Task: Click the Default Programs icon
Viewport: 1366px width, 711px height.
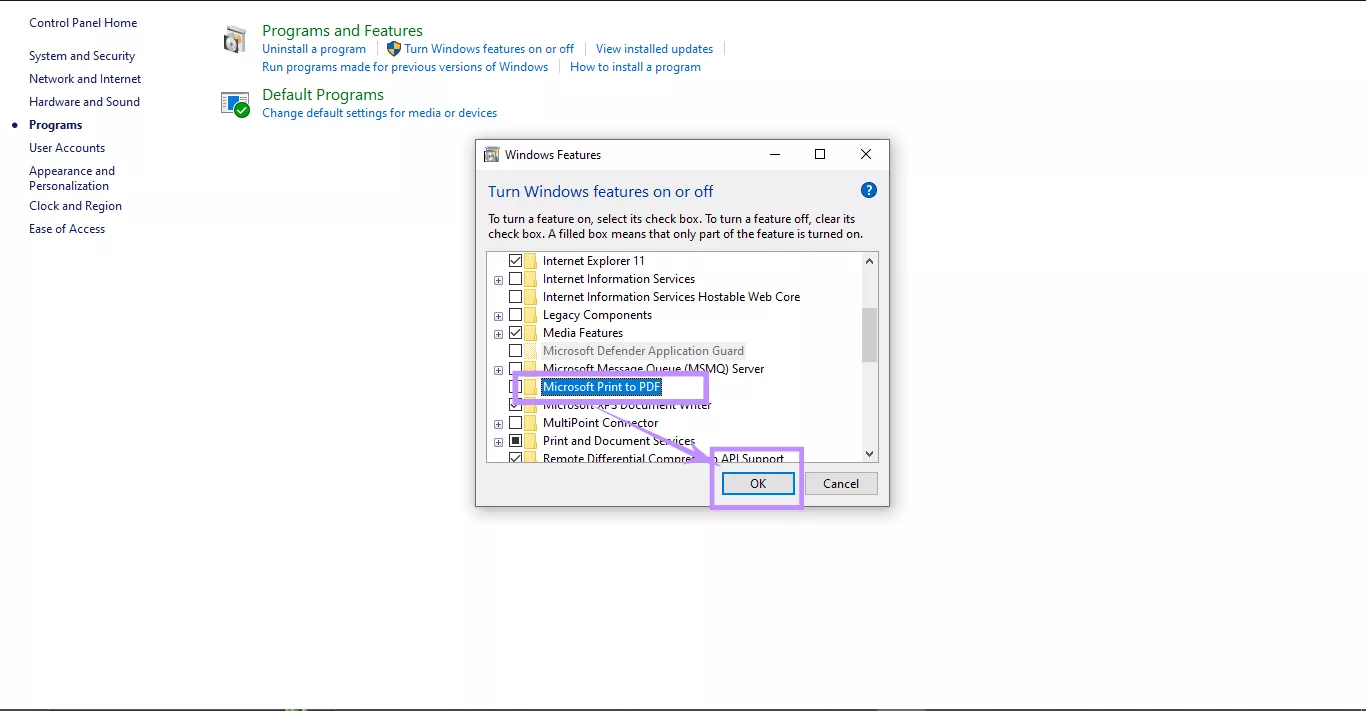Action: (x=235, y=104)
